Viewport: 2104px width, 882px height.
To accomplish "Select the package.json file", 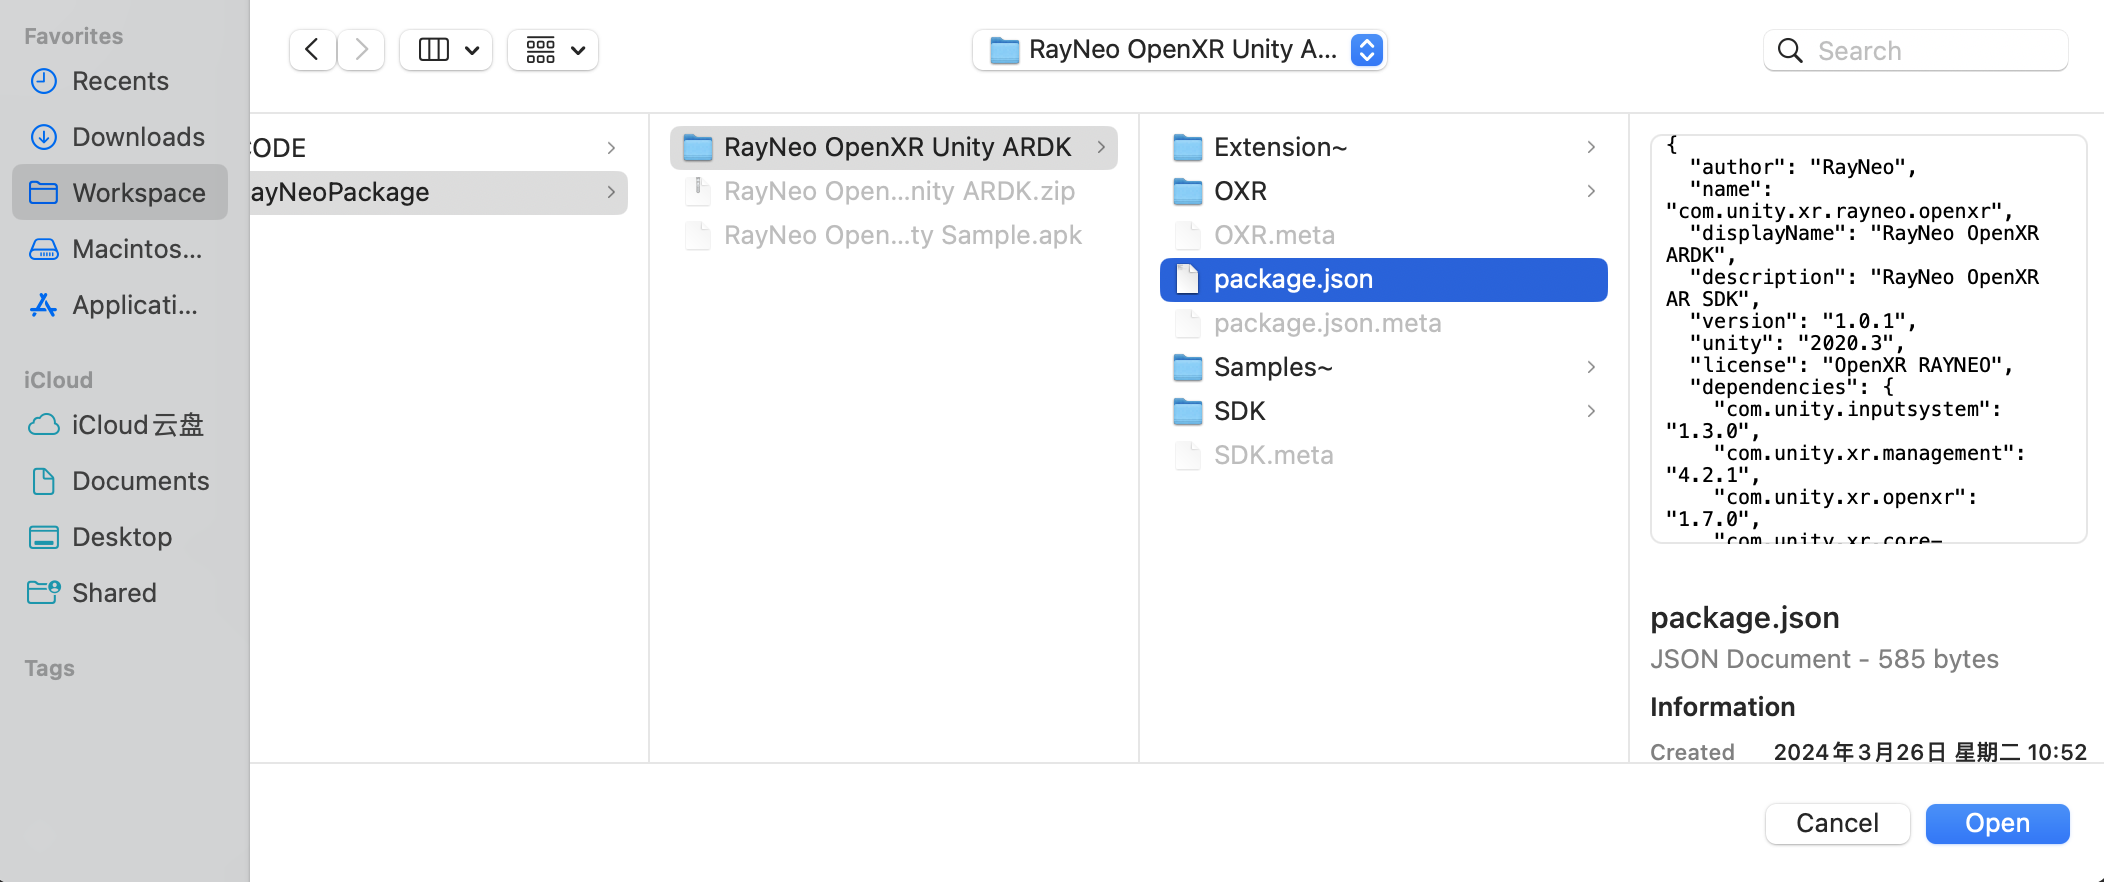I will (1384, 280).
